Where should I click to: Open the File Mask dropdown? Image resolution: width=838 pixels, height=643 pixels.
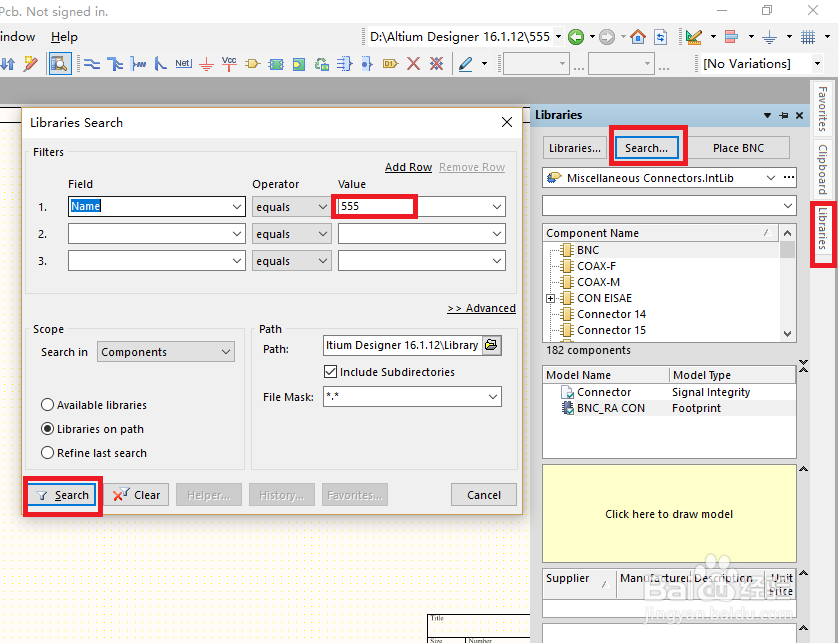pos(493,397)
